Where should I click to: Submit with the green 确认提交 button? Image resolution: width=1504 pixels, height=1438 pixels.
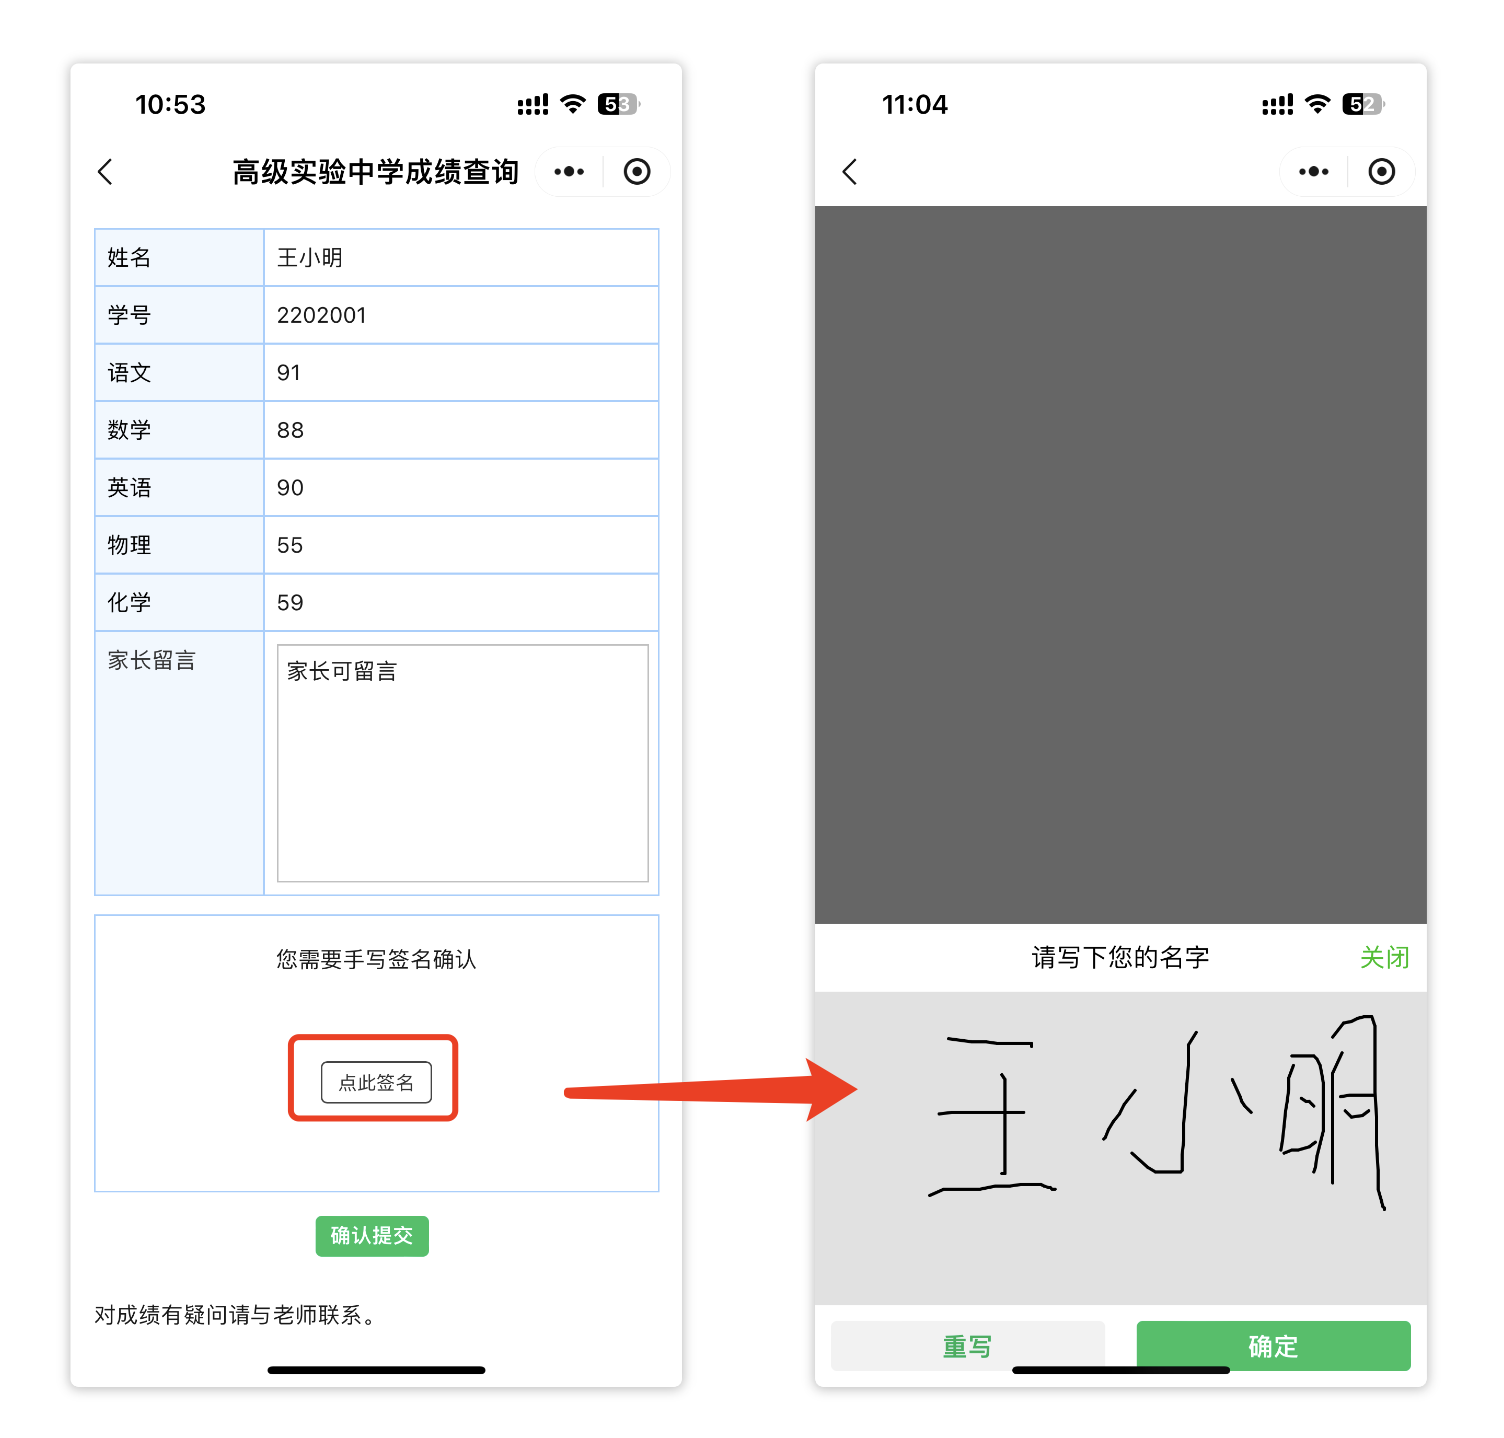point(372,1236)
